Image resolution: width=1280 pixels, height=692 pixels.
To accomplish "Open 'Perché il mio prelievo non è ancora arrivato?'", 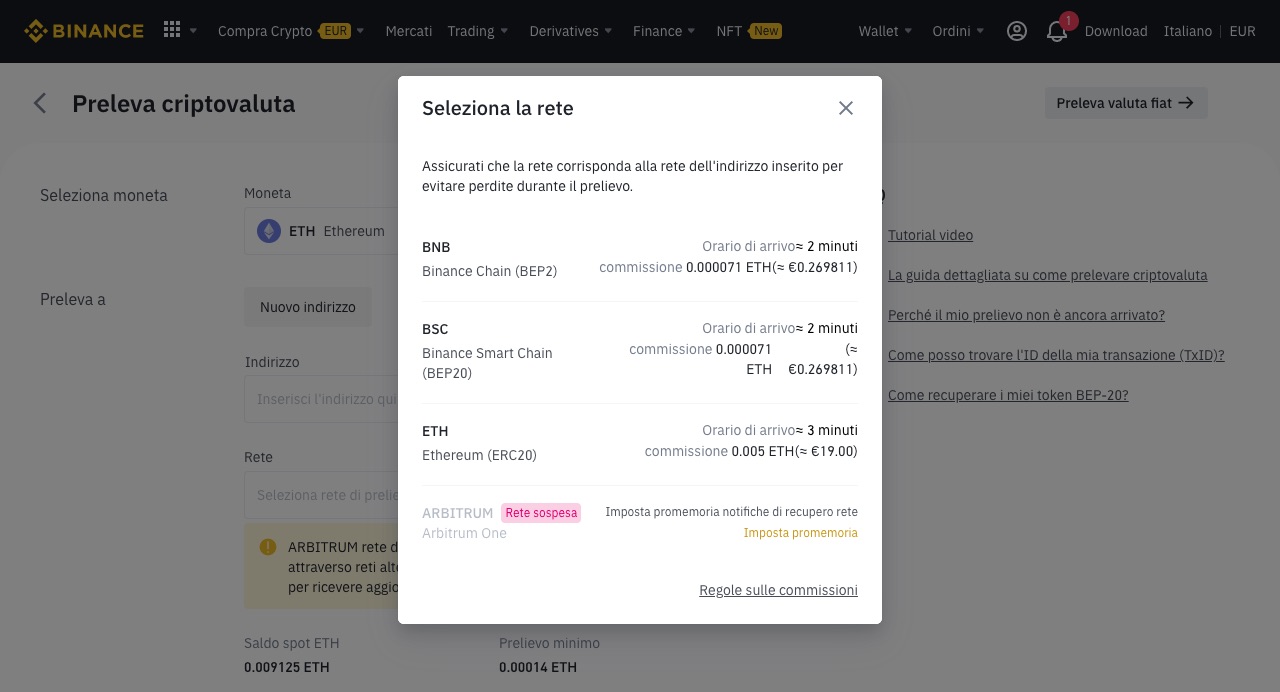I will click(x=1026, y=315).
